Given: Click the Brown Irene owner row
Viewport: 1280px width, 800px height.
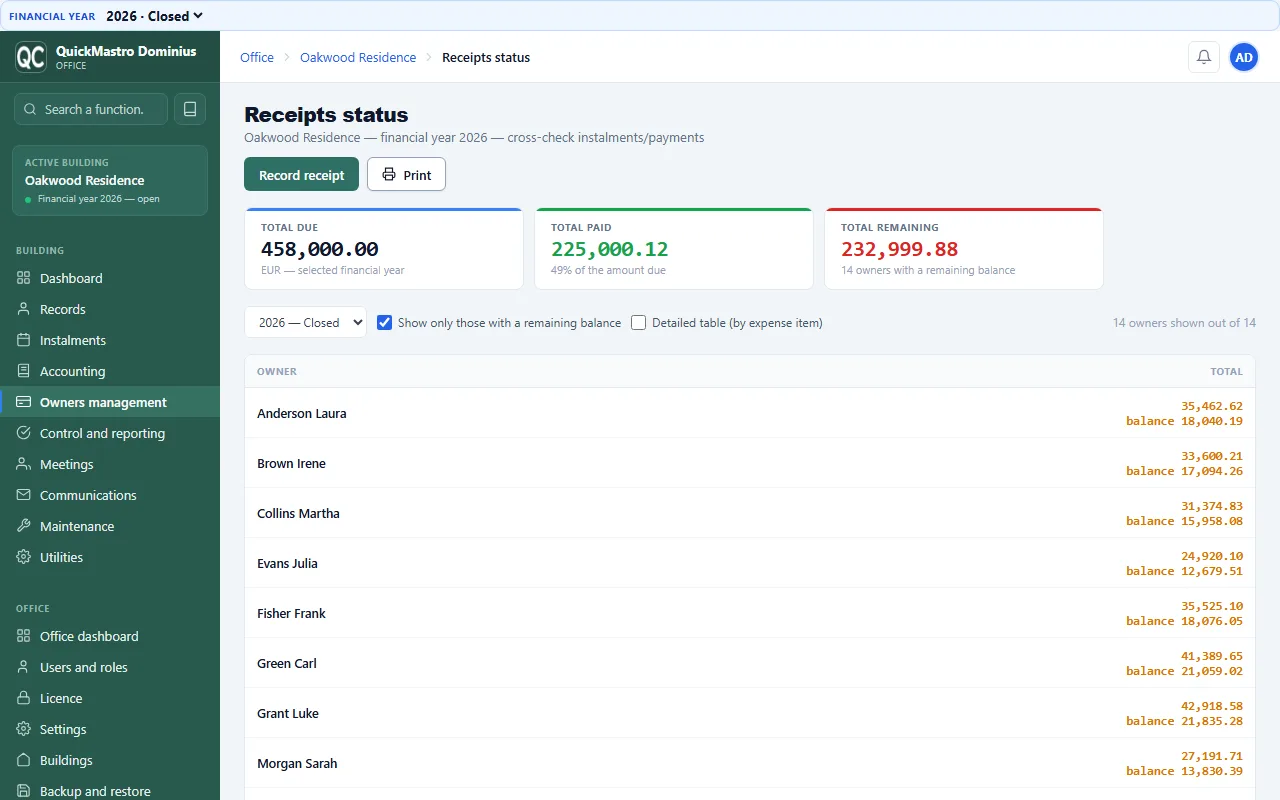Looking at the screenshot, I should [750, 463].
